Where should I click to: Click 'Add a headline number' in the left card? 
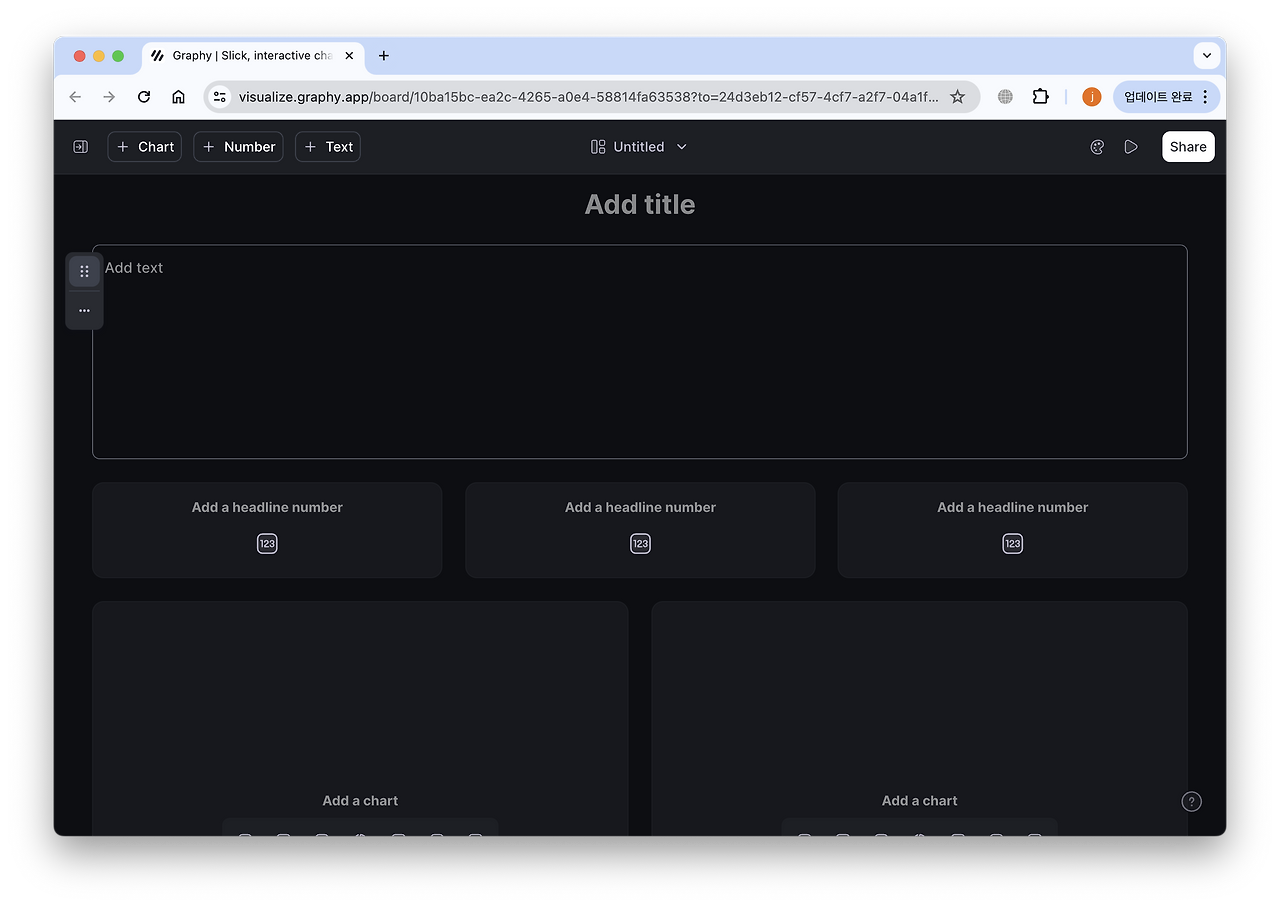tap(267, 507)
